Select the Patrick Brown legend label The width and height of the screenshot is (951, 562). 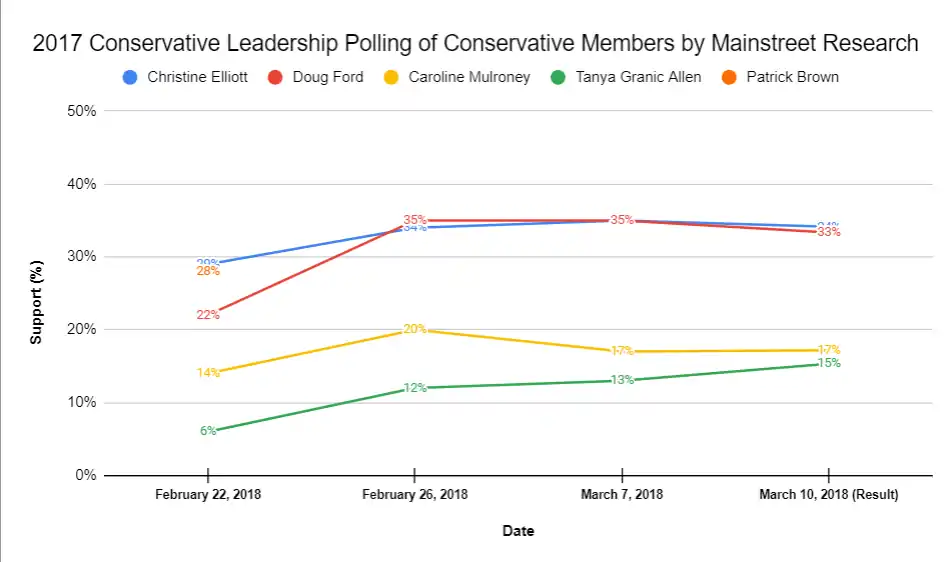pos(792,77)
